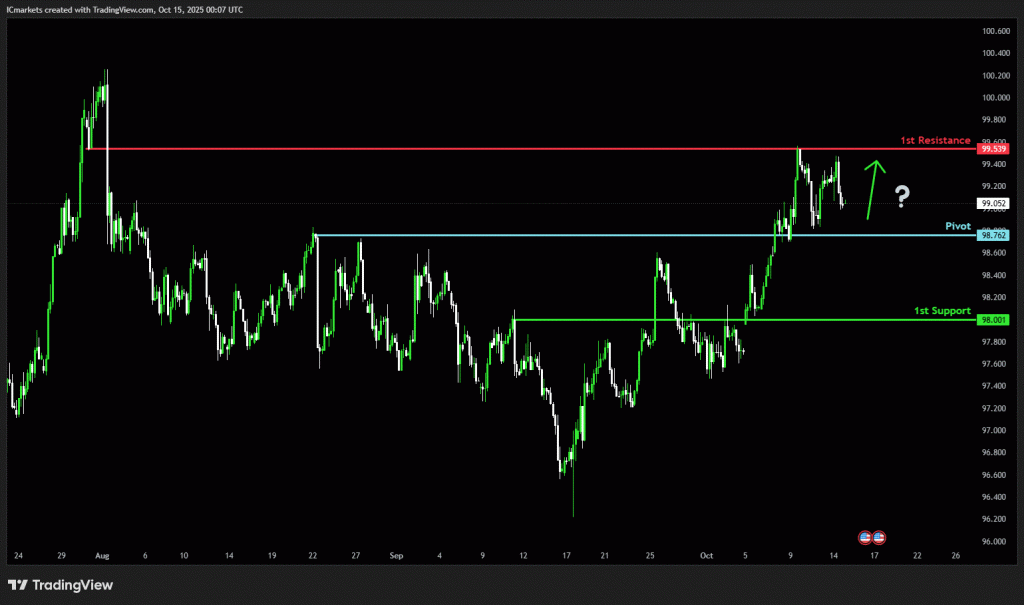Click the 'Oct' label on time axis
Viewport: 1024px width, 605px height.
point(707,554)
